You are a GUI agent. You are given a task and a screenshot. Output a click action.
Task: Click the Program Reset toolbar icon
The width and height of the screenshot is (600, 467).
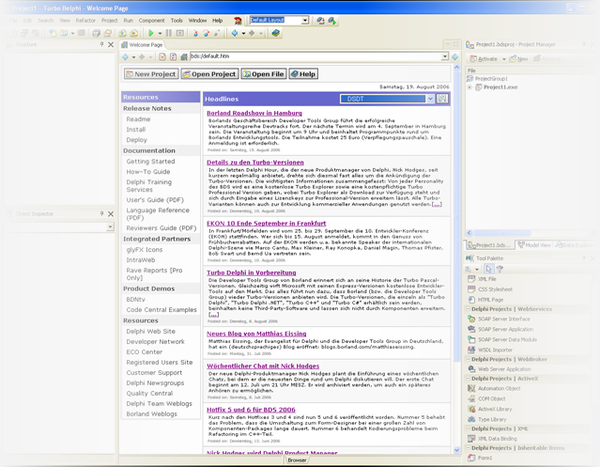(179, 33)
